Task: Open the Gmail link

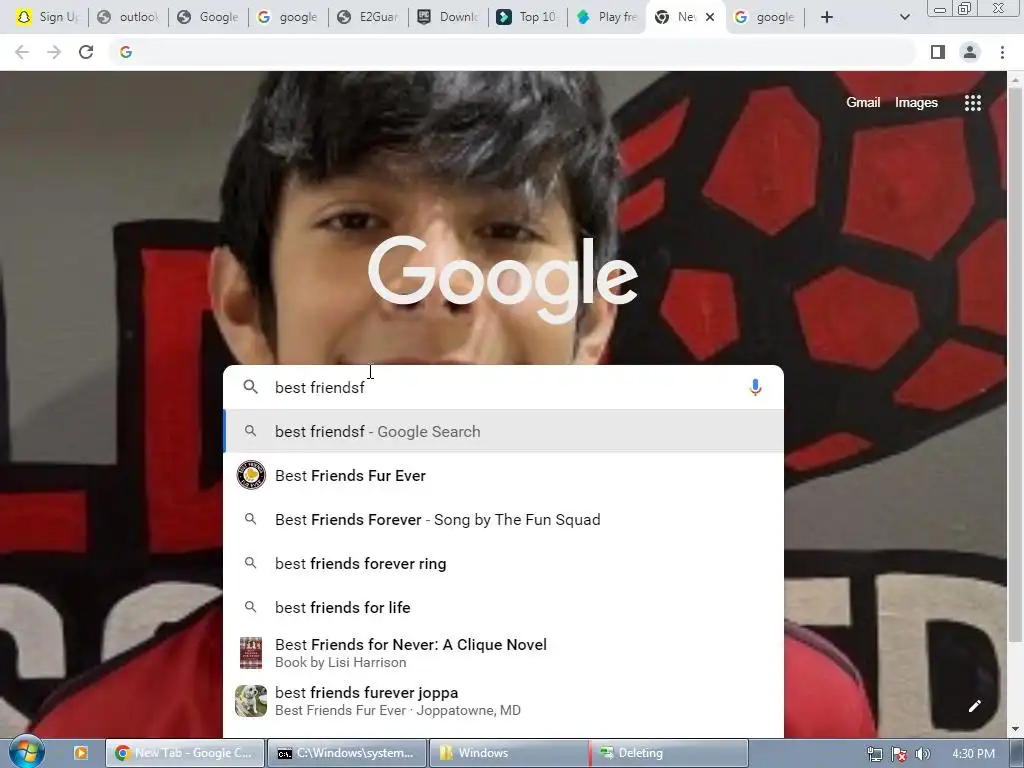Action: click(863, 103)
